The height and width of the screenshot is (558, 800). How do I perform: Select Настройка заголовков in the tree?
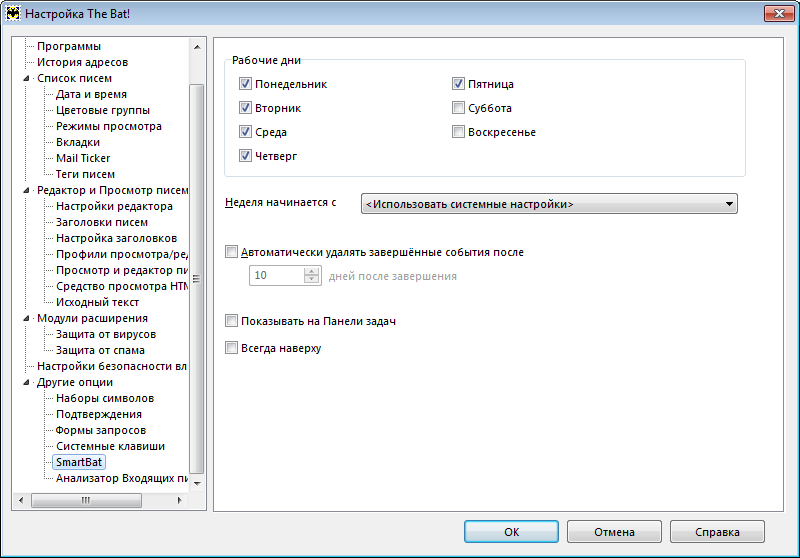(x=116, y=238)
